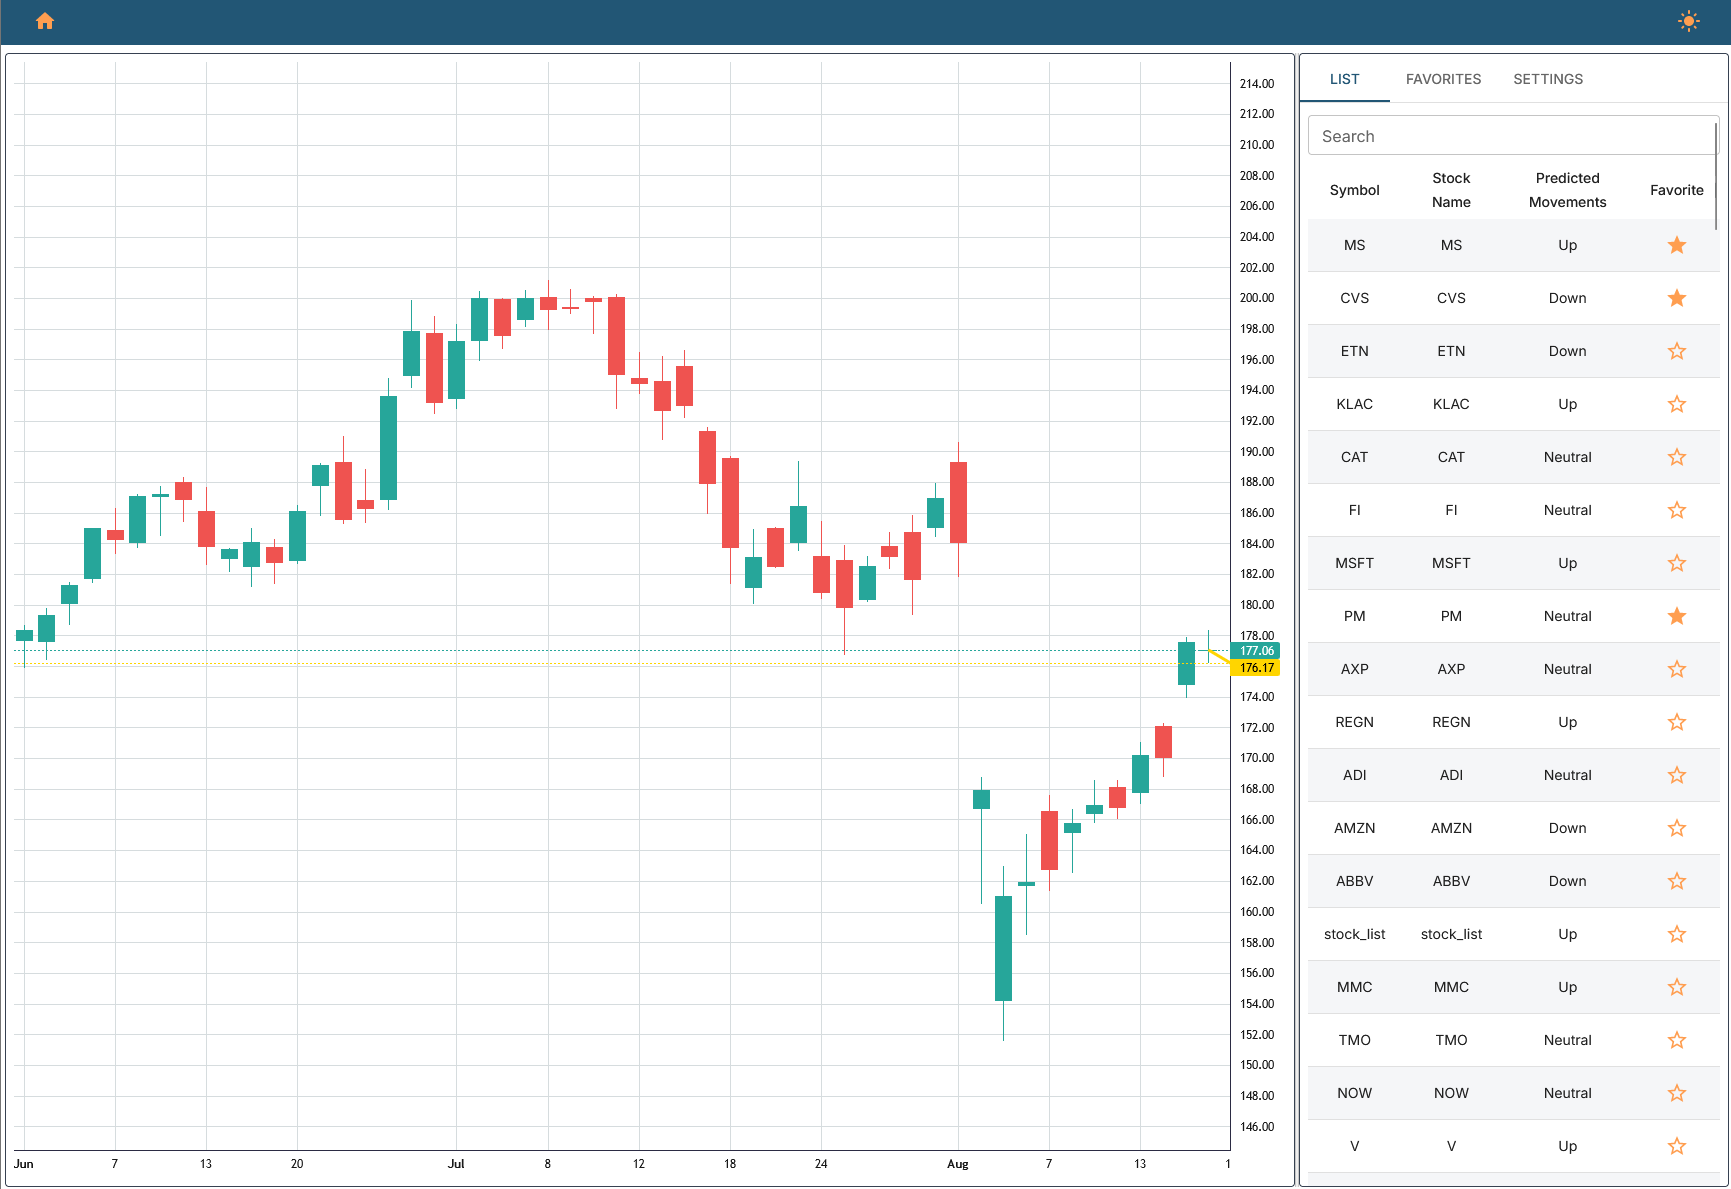
Task: Unfavorite the CVS stock star
Action: (1676, 298)
